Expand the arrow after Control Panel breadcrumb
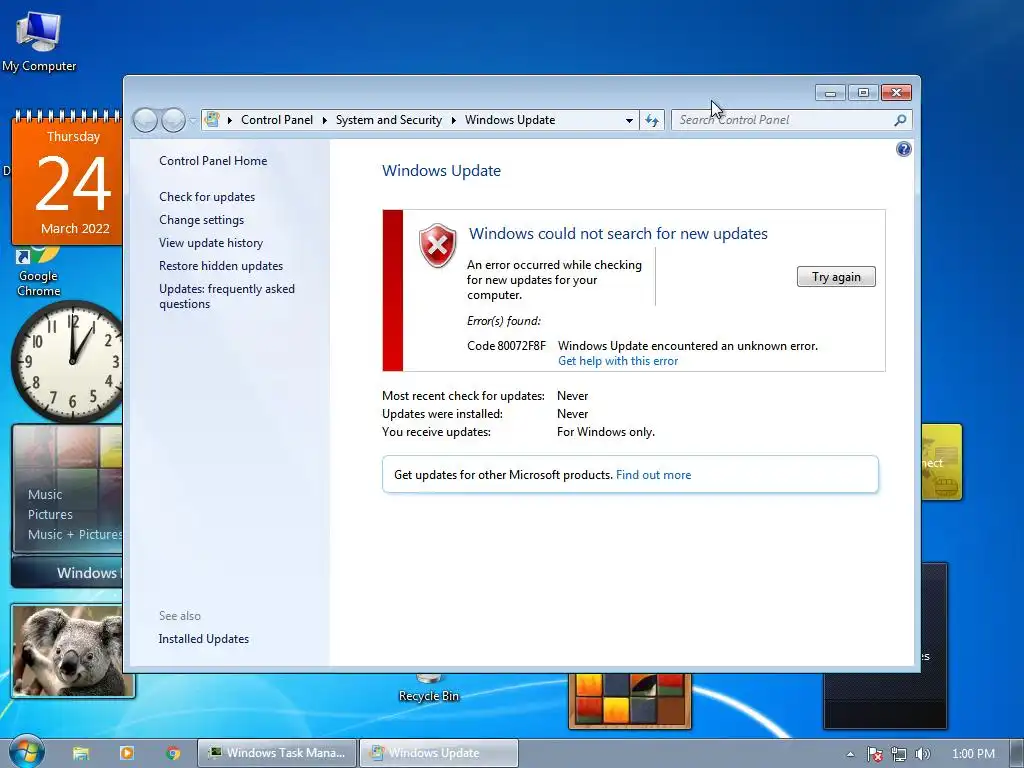The image size is (1024, 768). click(325, 120)
